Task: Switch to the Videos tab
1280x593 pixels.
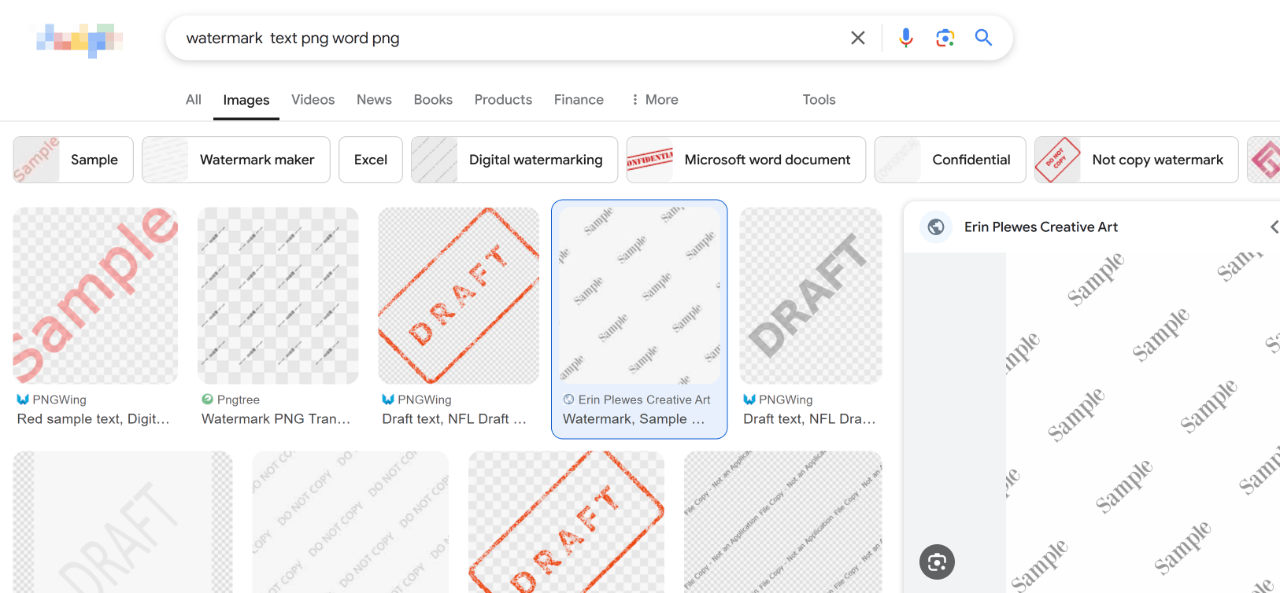Action: point(313,100)
